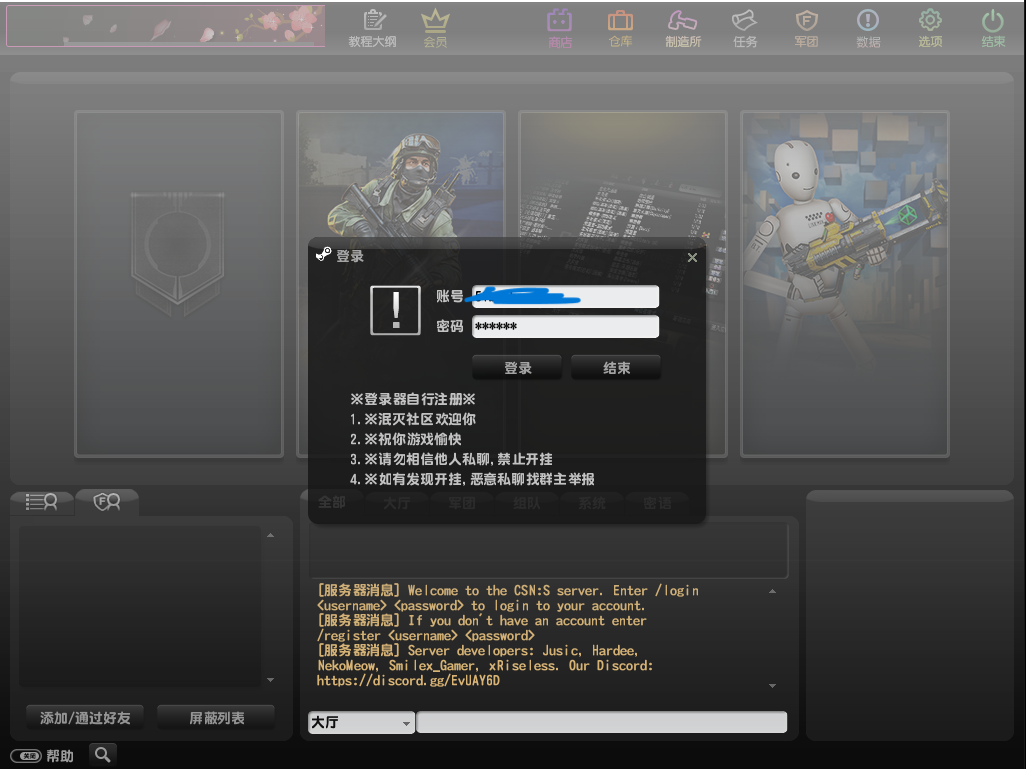Image resolution: width=1026 pixels, height=769 pixels.
Task: Click the 添加/通过好友 button
Action: pos(85,718)
